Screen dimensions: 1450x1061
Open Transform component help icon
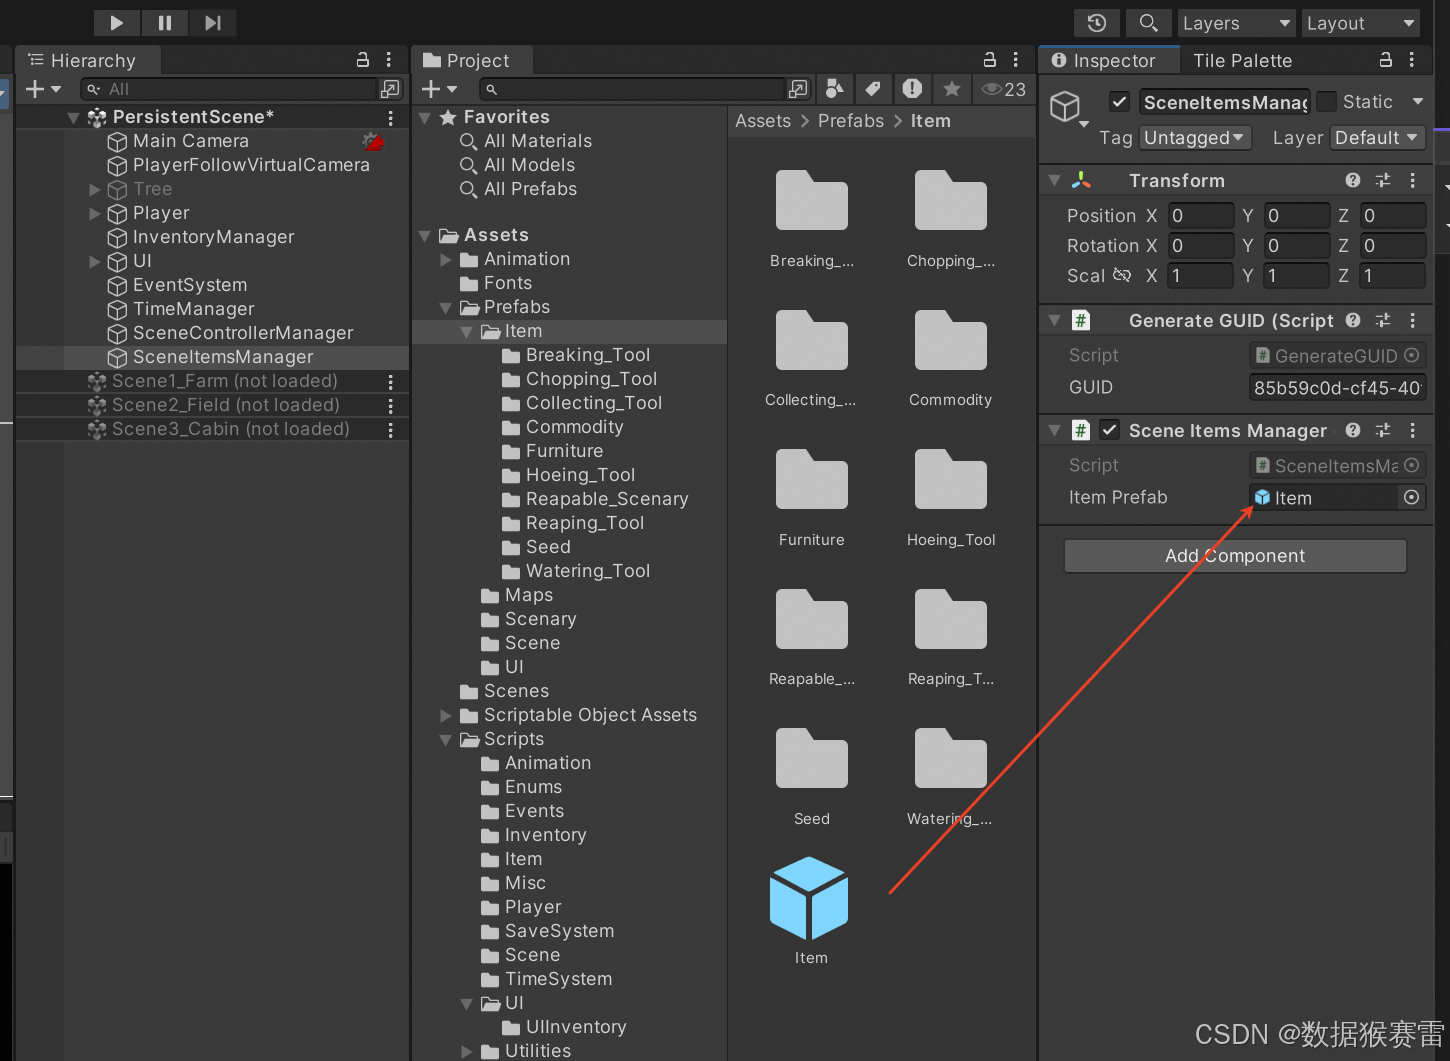tap(1353, 180)
